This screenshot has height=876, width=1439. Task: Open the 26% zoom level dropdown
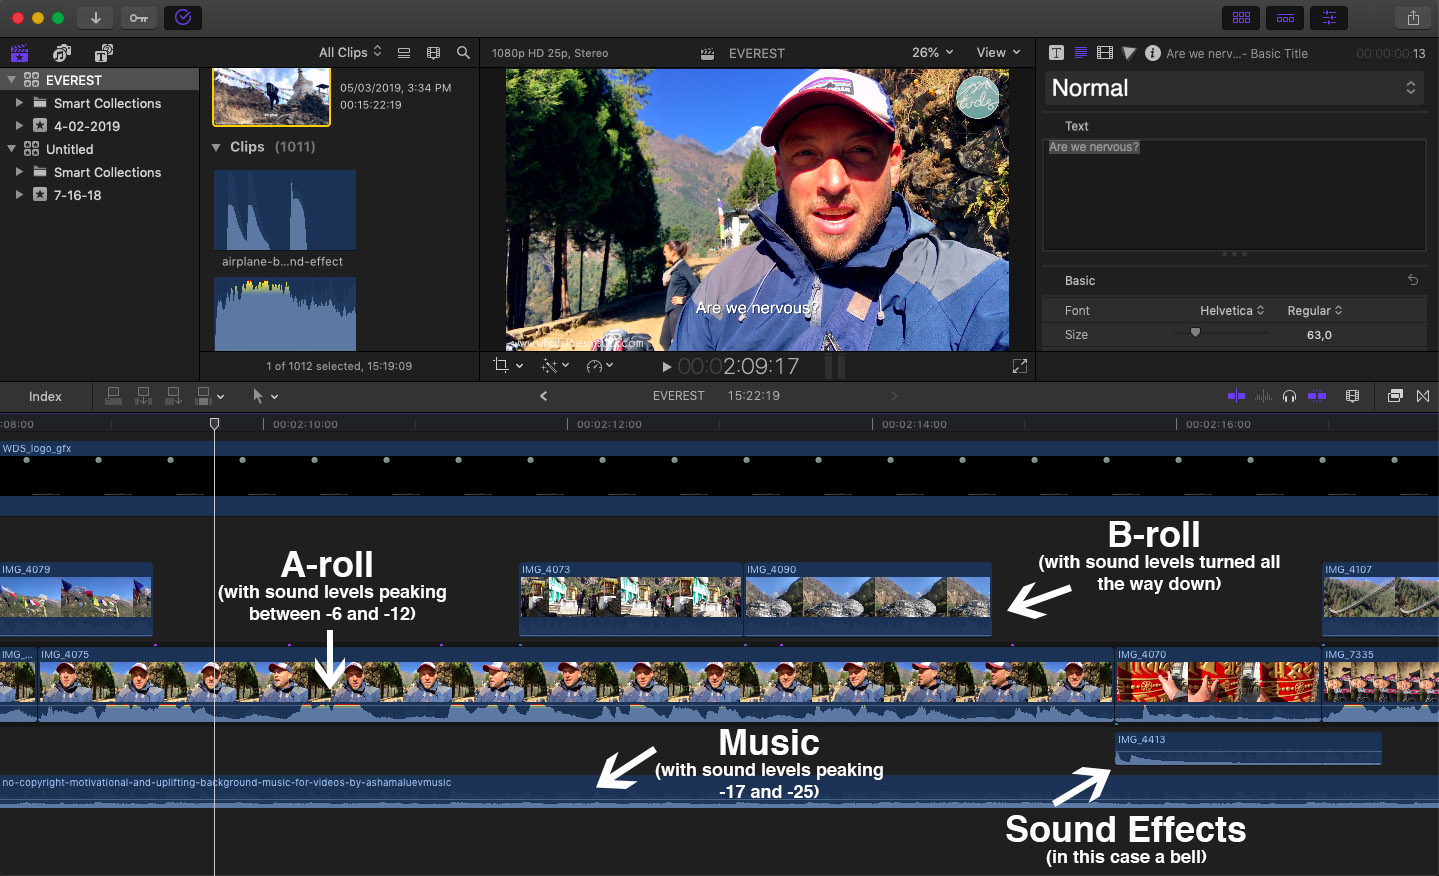click(x=932, y=52)
